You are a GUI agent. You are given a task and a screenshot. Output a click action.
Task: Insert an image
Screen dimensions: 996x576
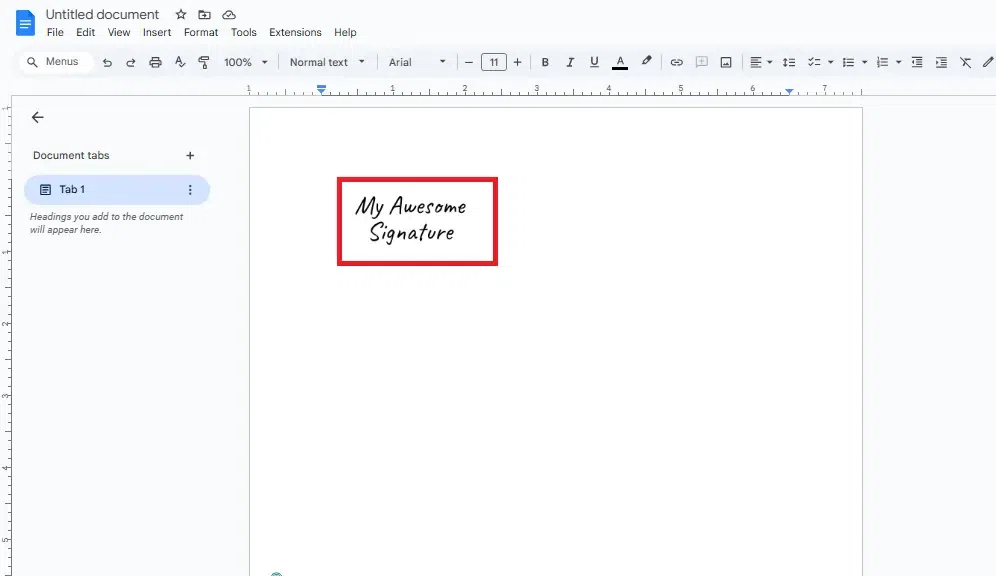(x=726, y=62)
